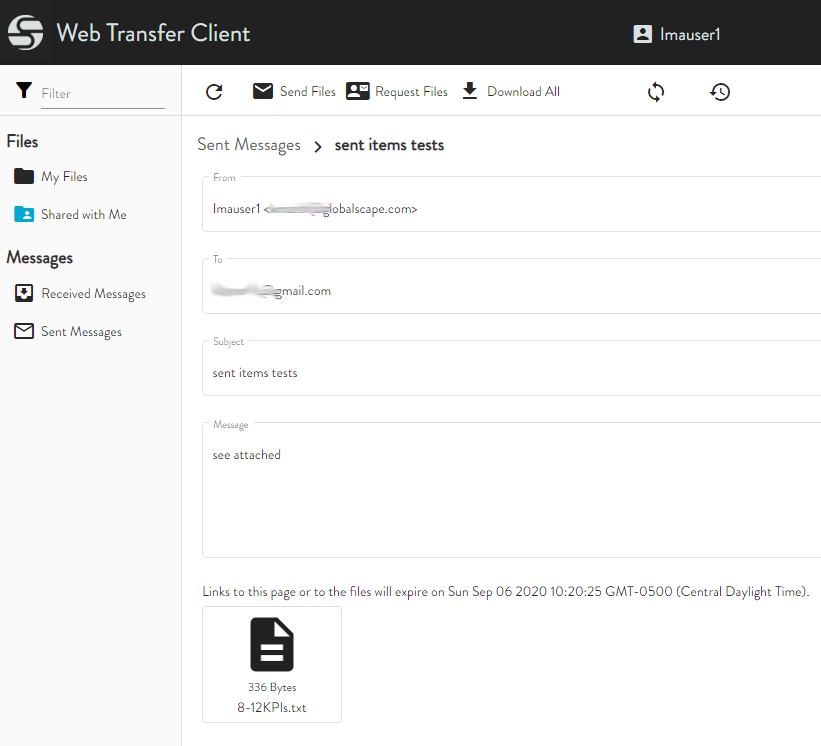Click the Send Files envelope icon
Image resolution: width=821 pixels, height=746 pixels.
point(263,91)
